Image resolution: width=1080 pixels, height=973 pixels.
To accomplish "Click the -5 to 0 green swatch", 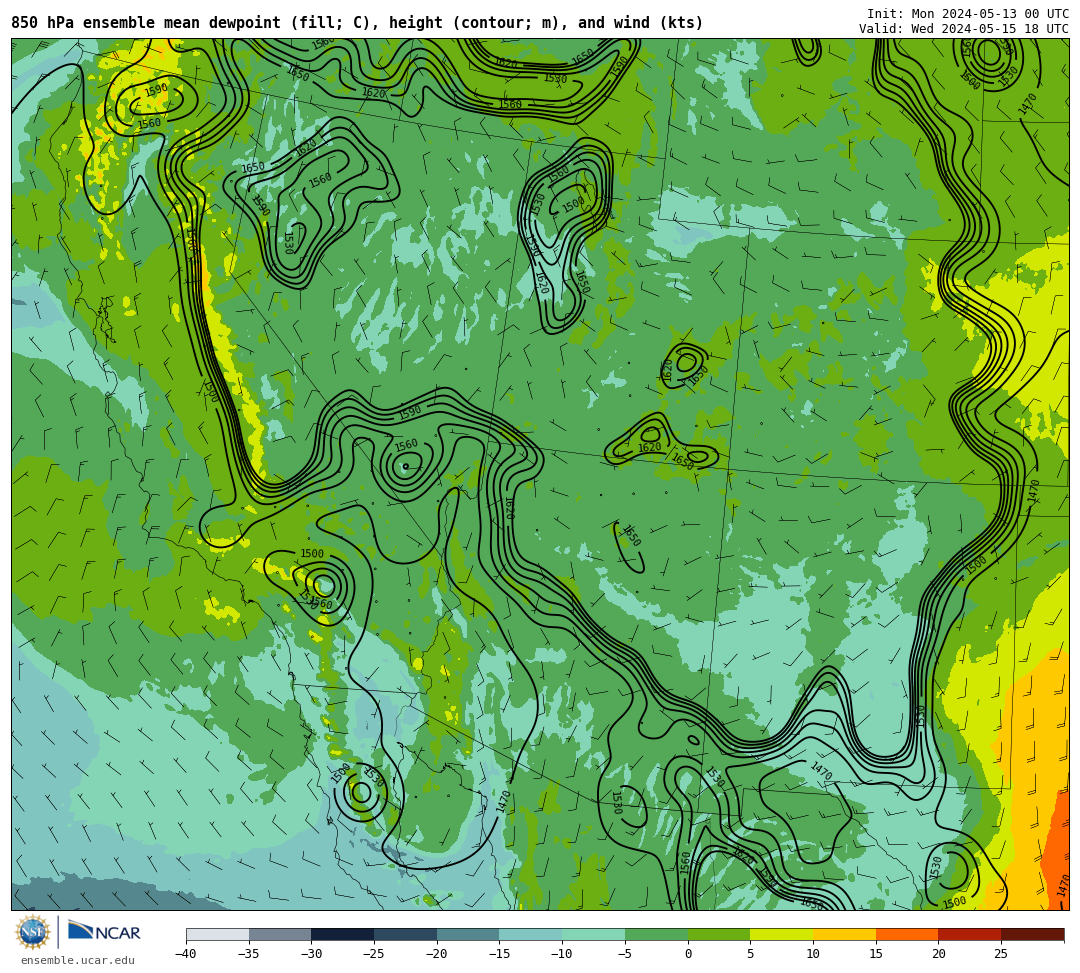I will (656, 934).
